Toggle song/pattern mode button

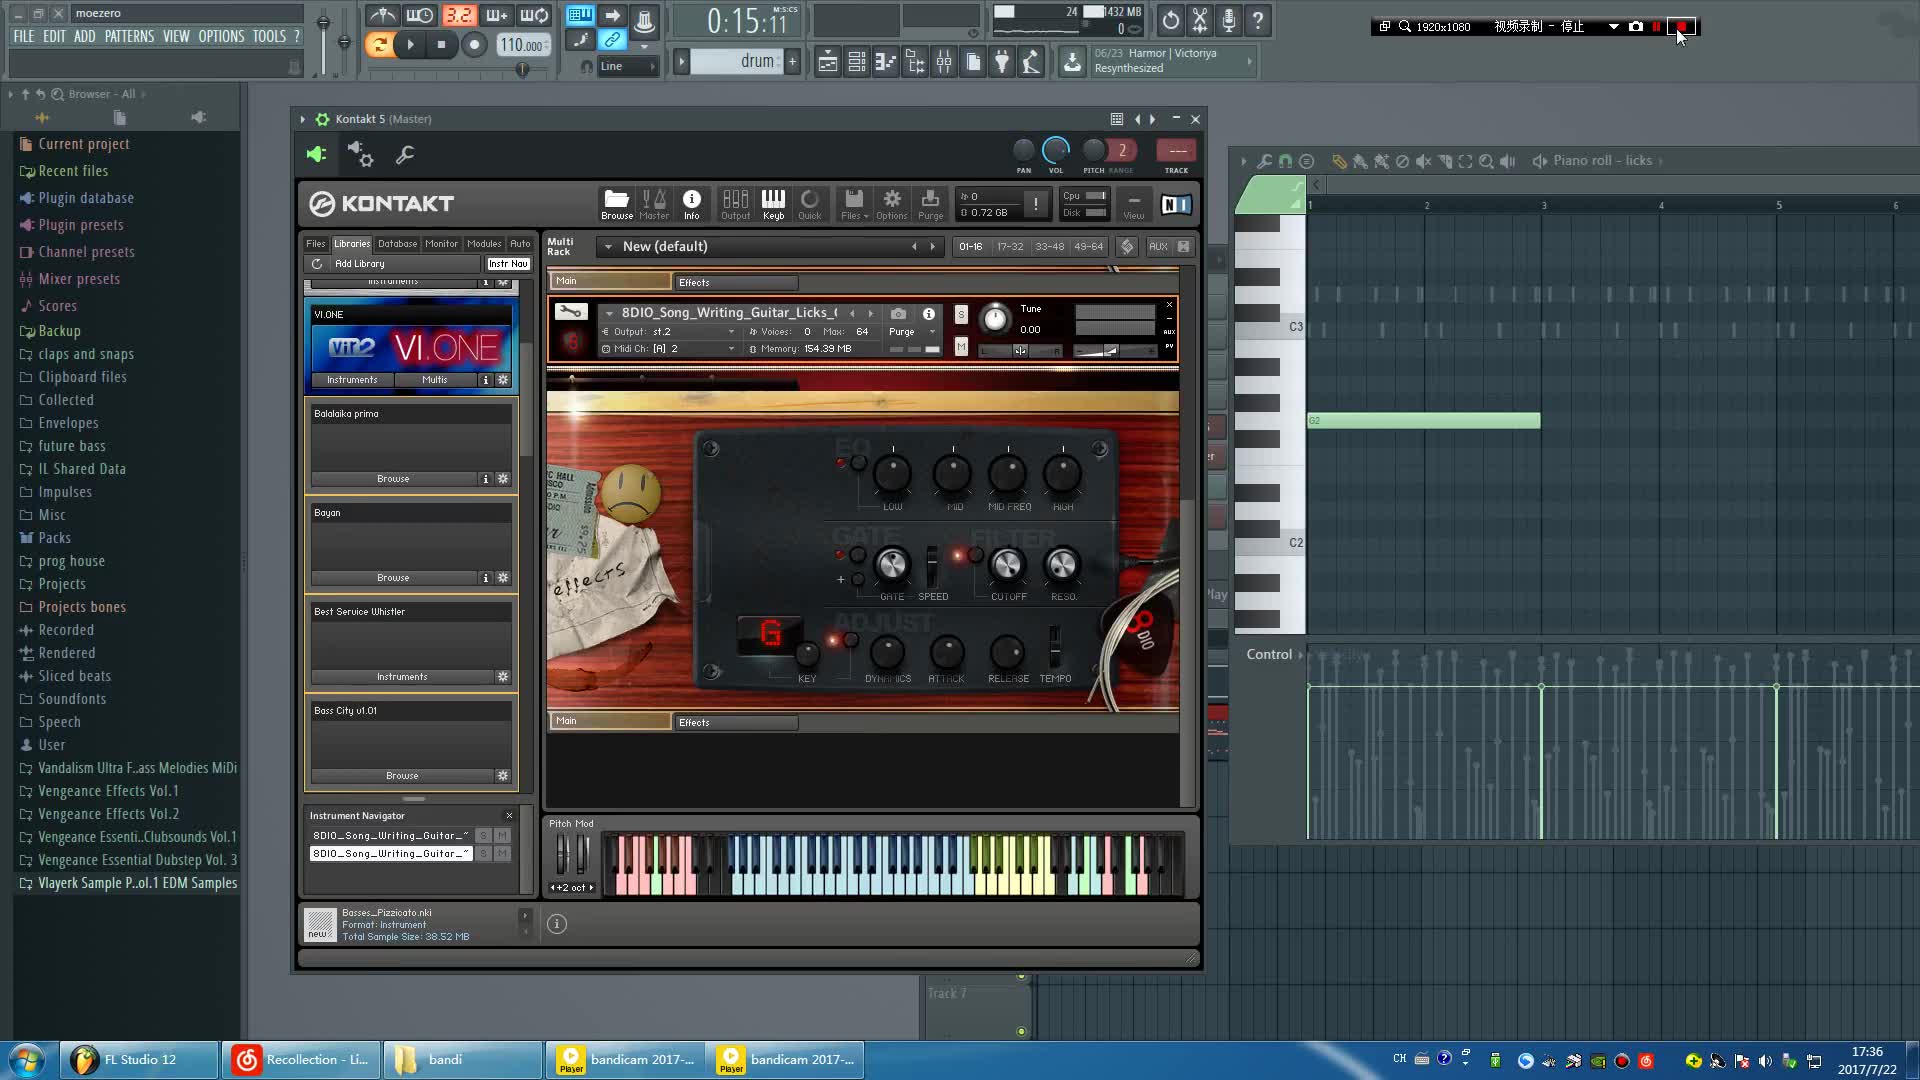tap(379, 44)
